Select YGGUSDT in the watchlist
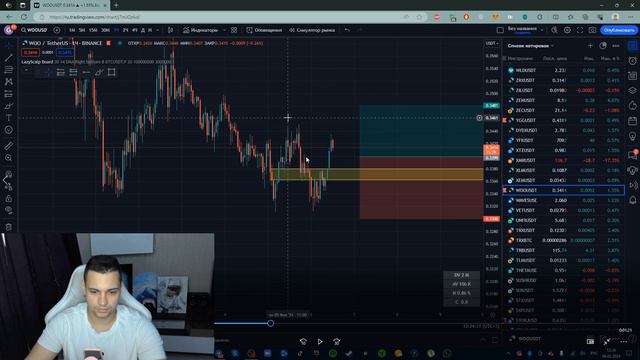640x360 pixels. 563,120
